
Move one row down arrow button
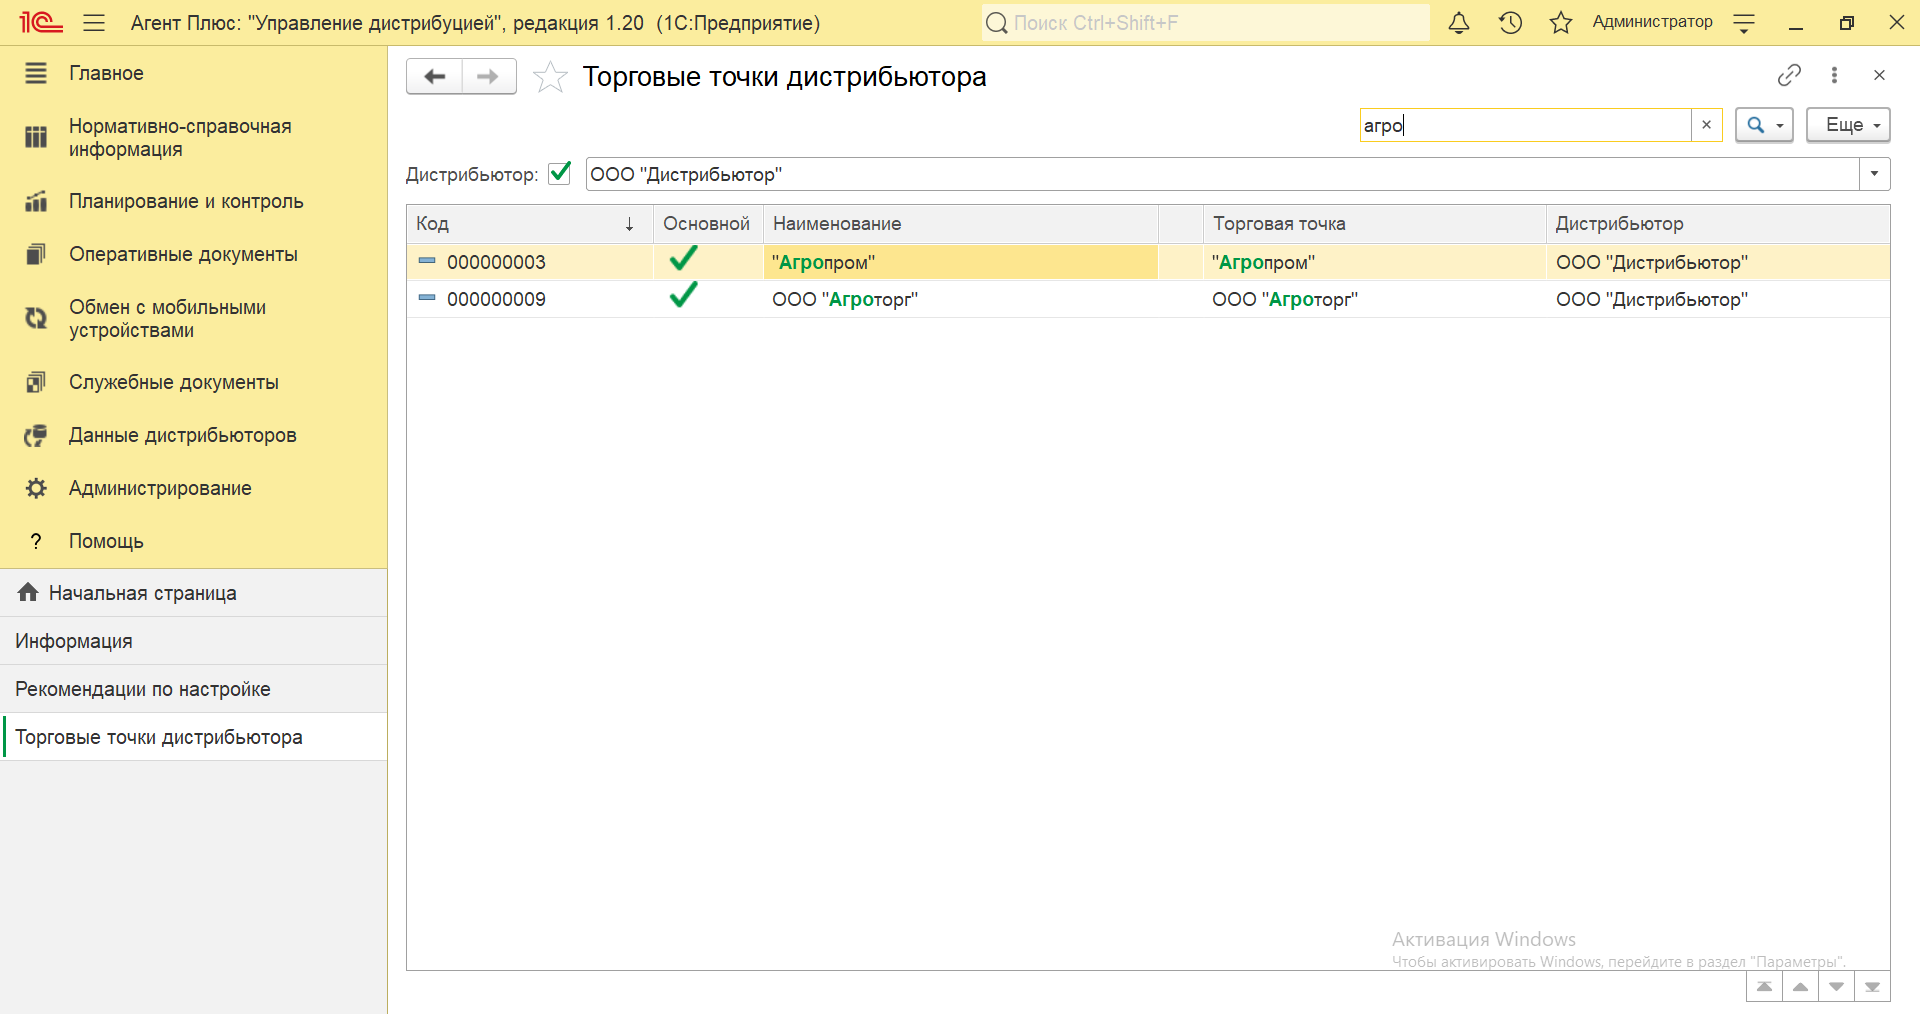coord(1836,986)
